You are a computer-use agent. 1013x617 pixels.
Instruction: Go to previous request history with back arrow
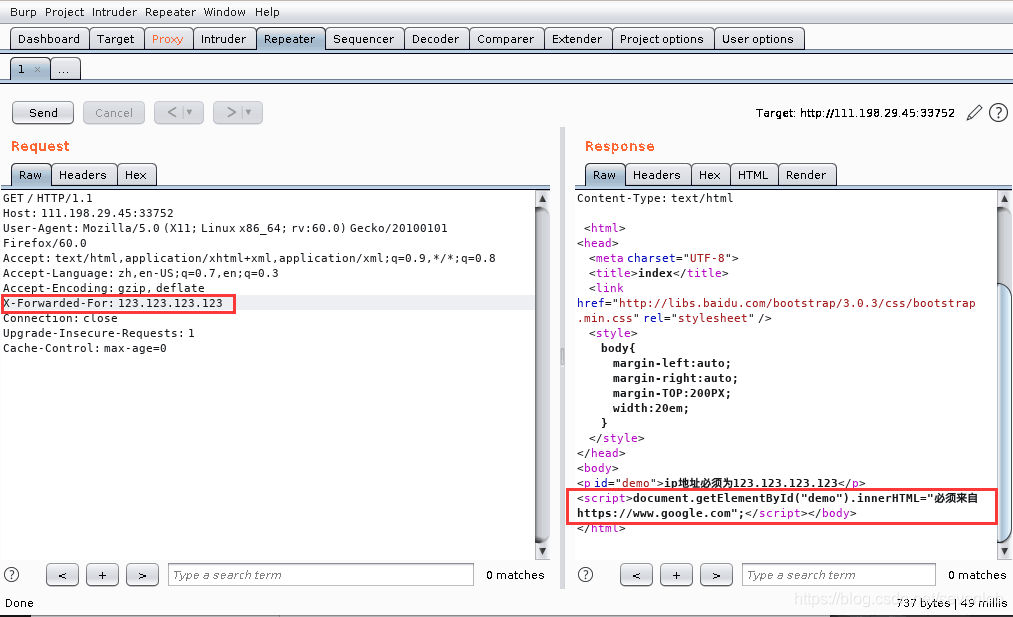(172, 112)
